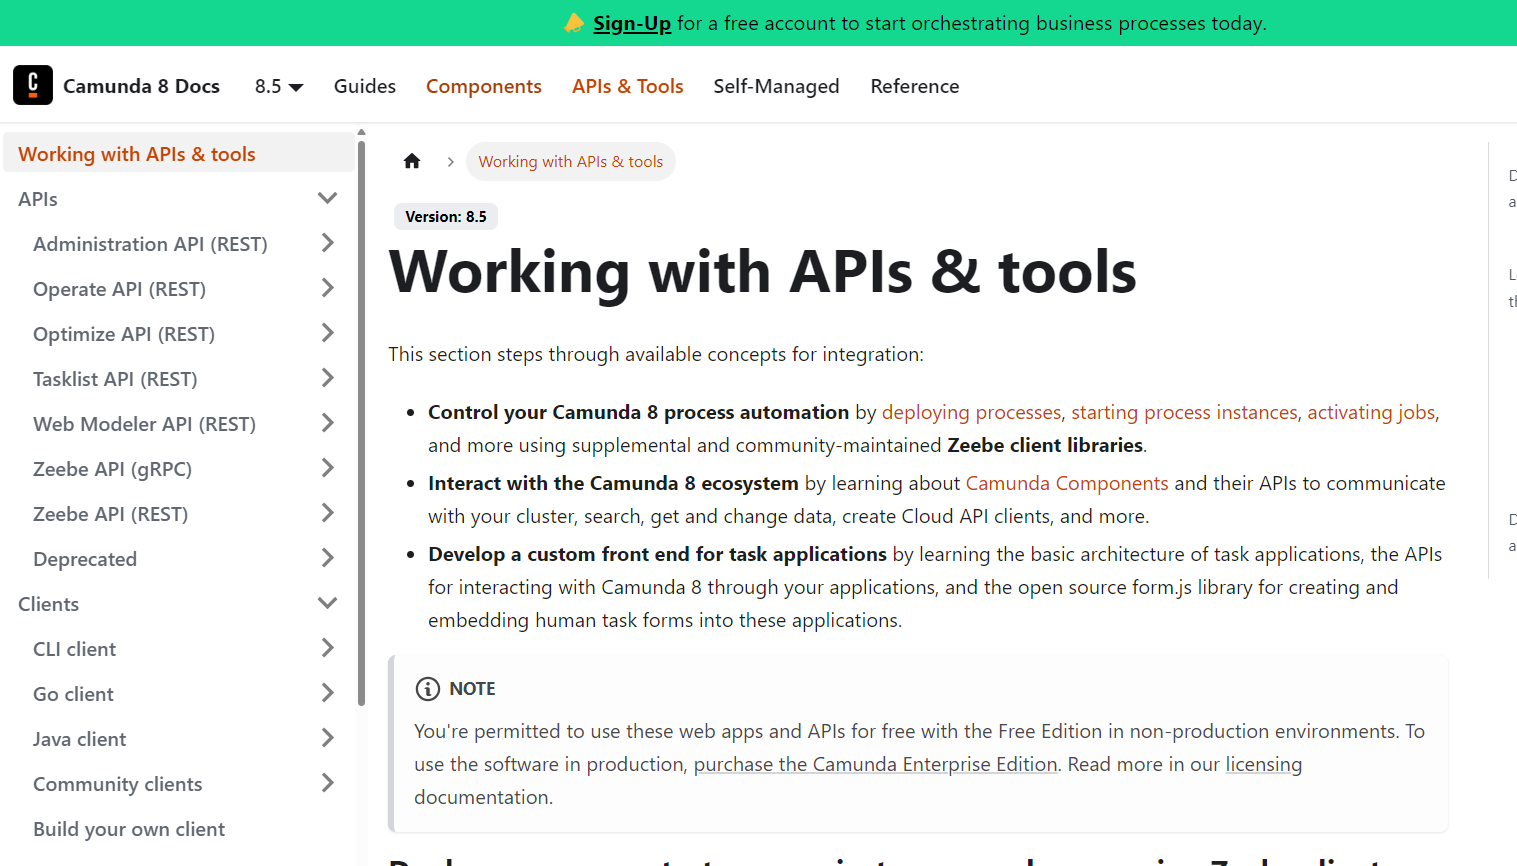Viewport: 1517px width, 866px height.
Task: Expand Community clients chevron
Action: click(x=327, y=783)
